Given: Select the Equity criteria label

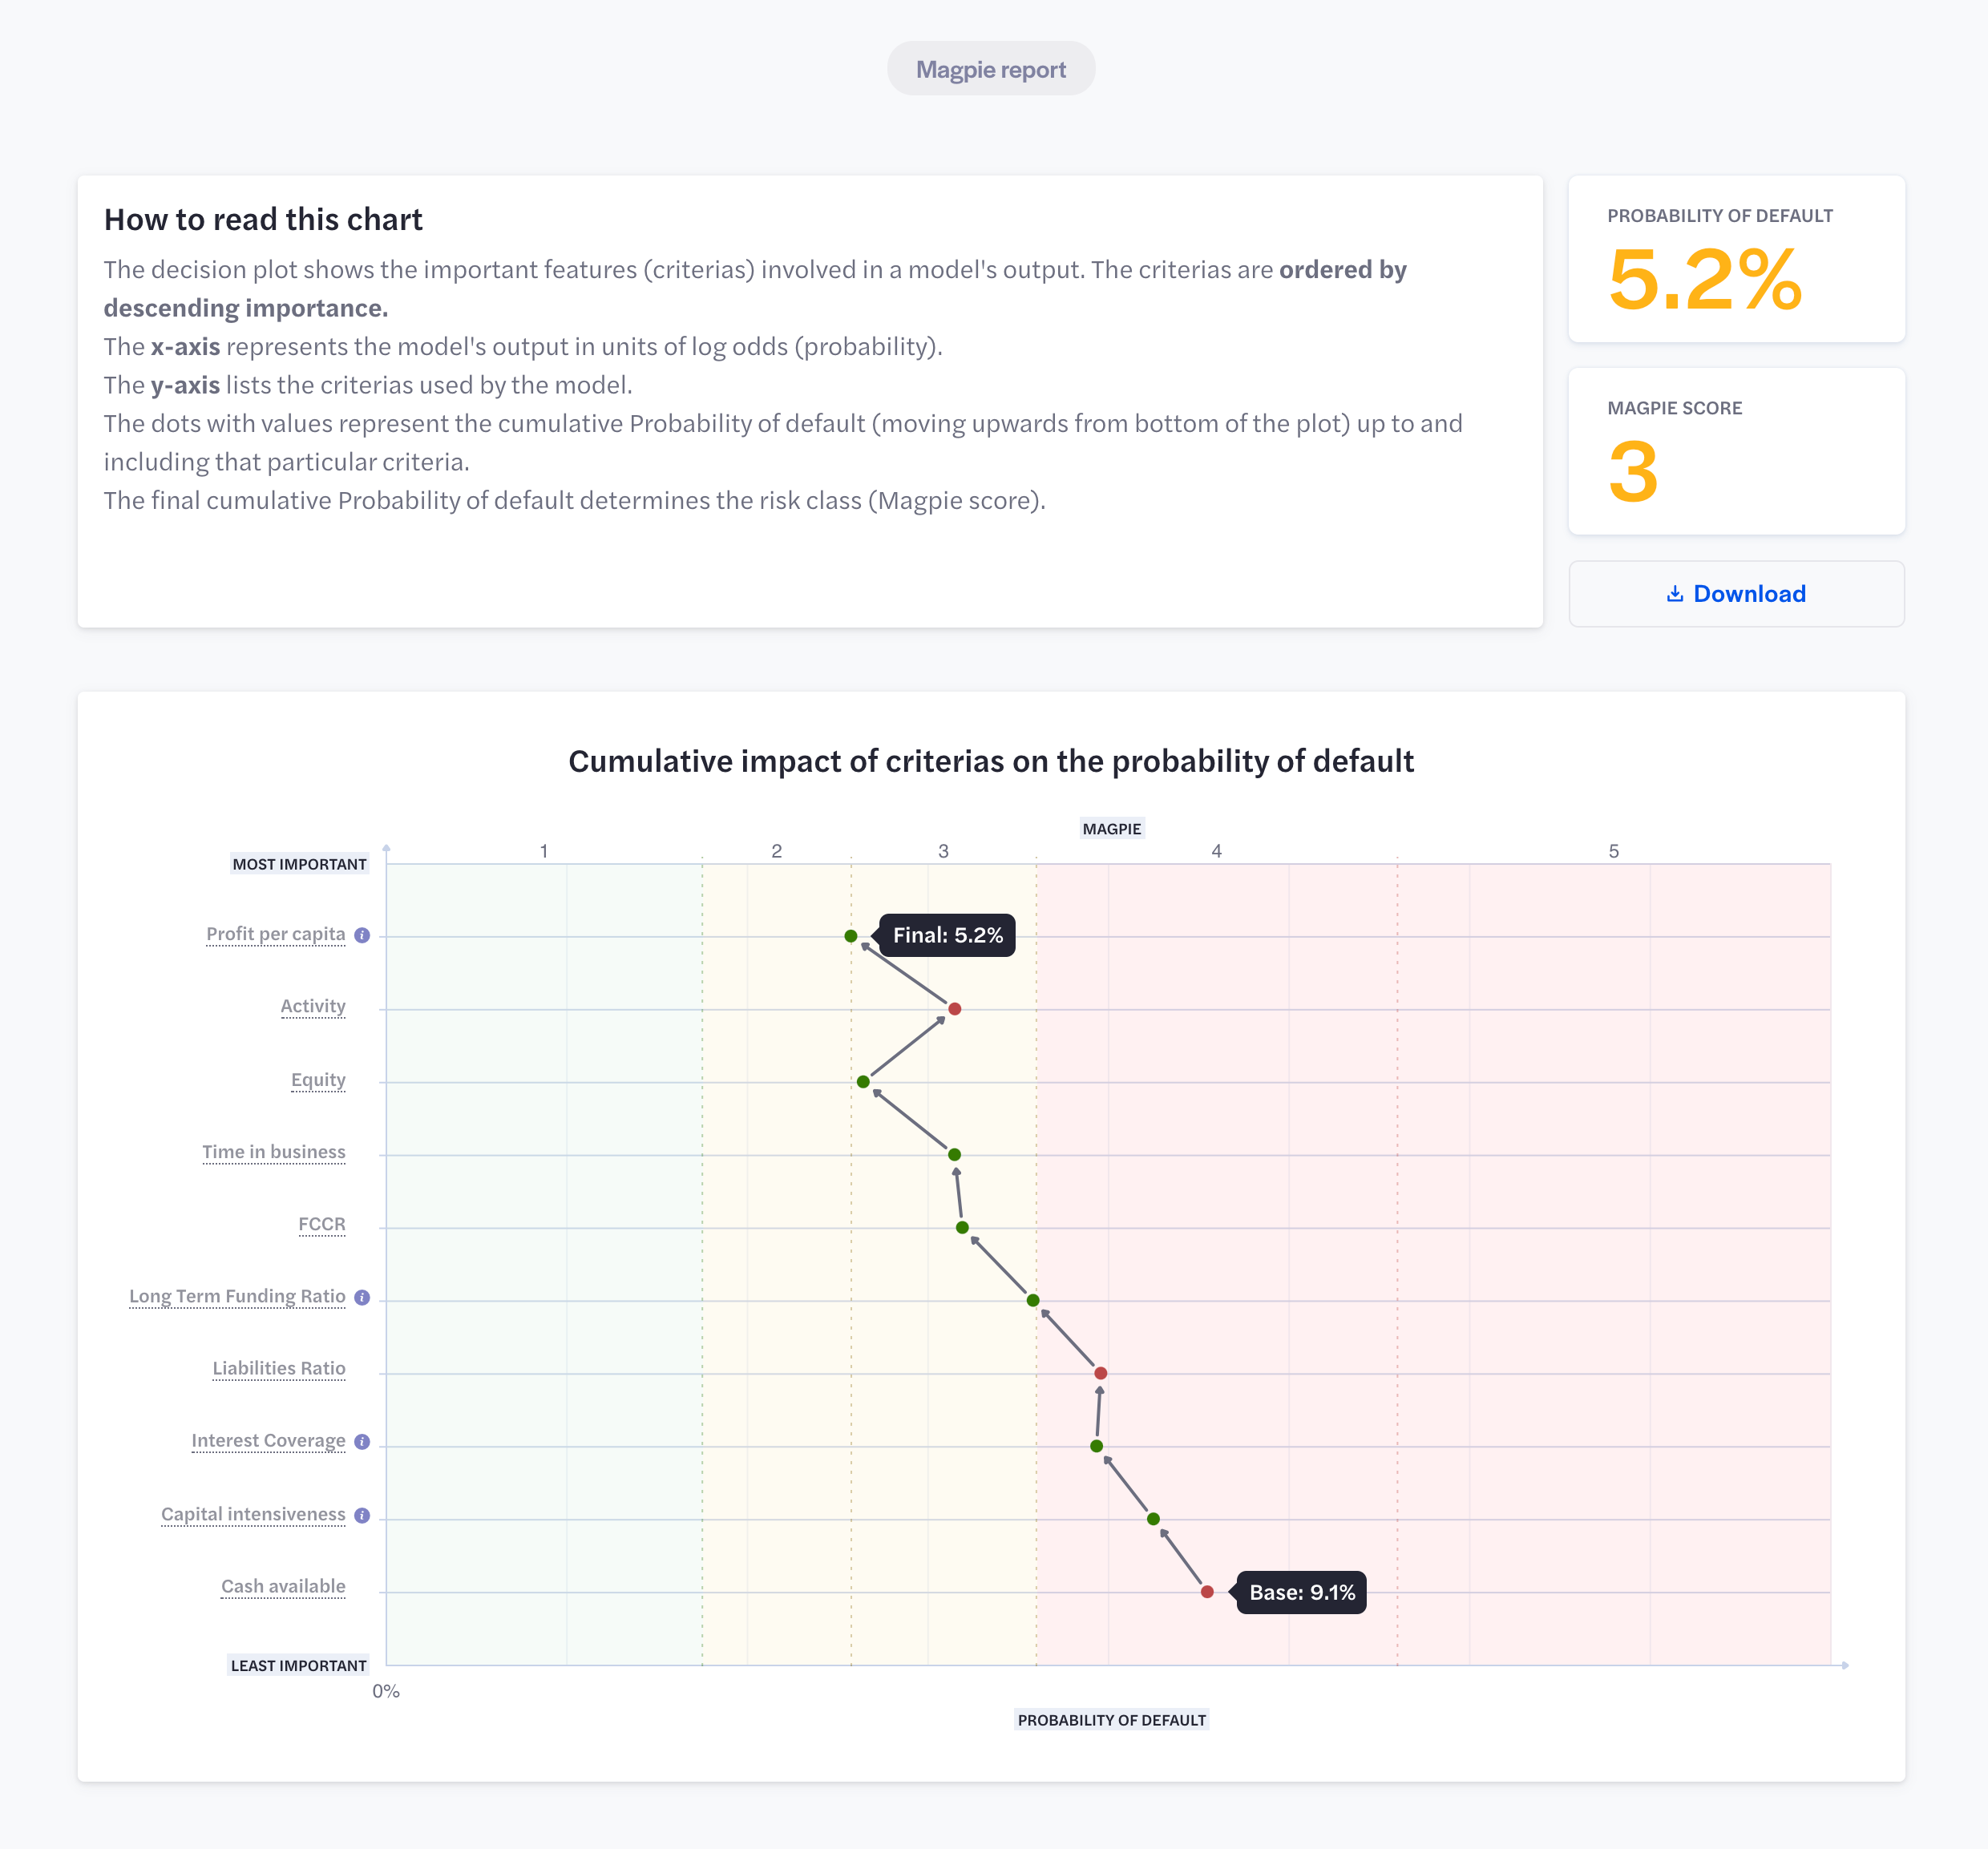Looking at the screenshot, I should pyautogui.click(x=318, y=1080).
